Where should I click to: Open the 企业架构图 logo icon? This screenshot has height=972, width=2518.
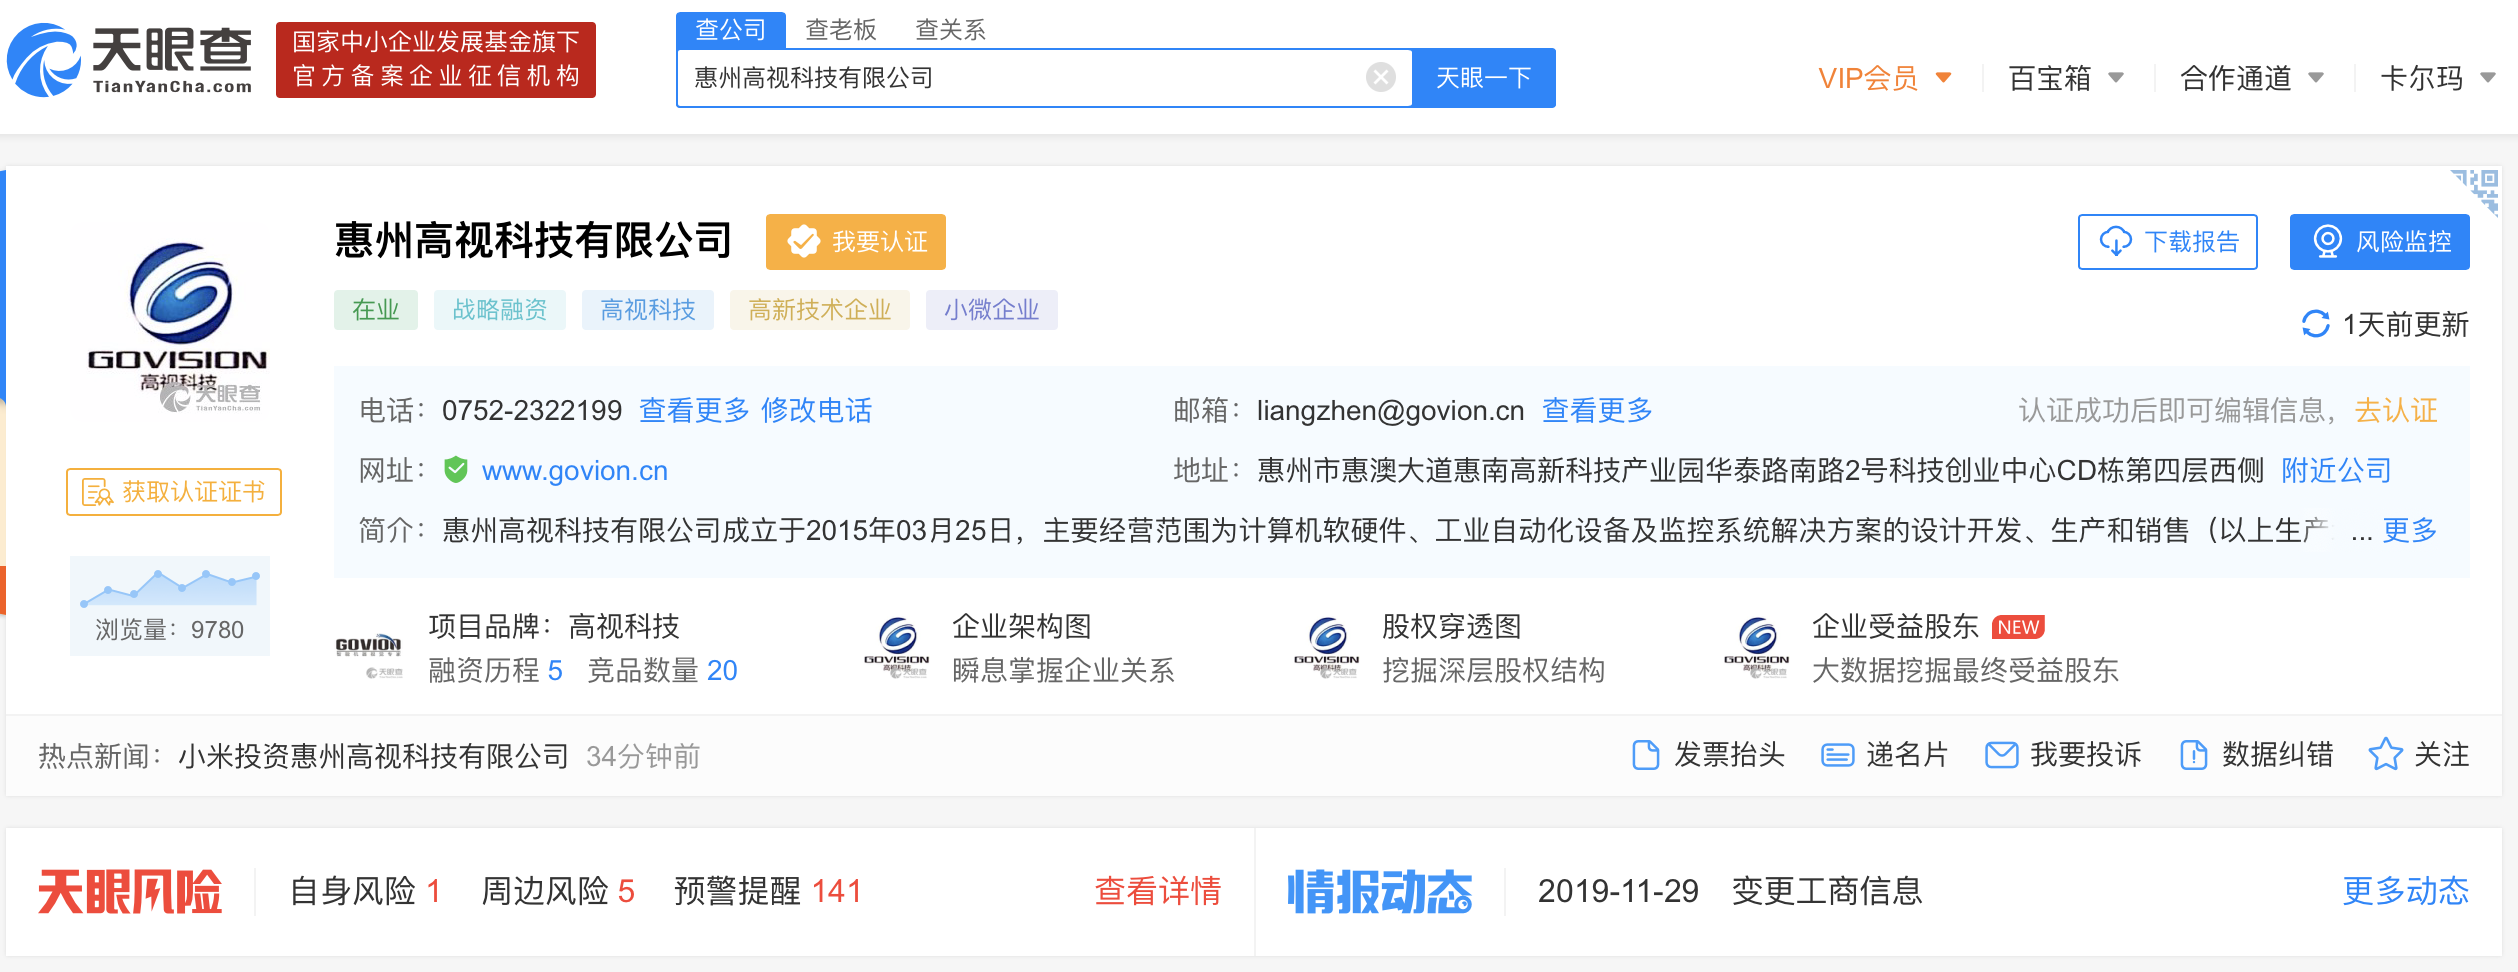[897, 647]
